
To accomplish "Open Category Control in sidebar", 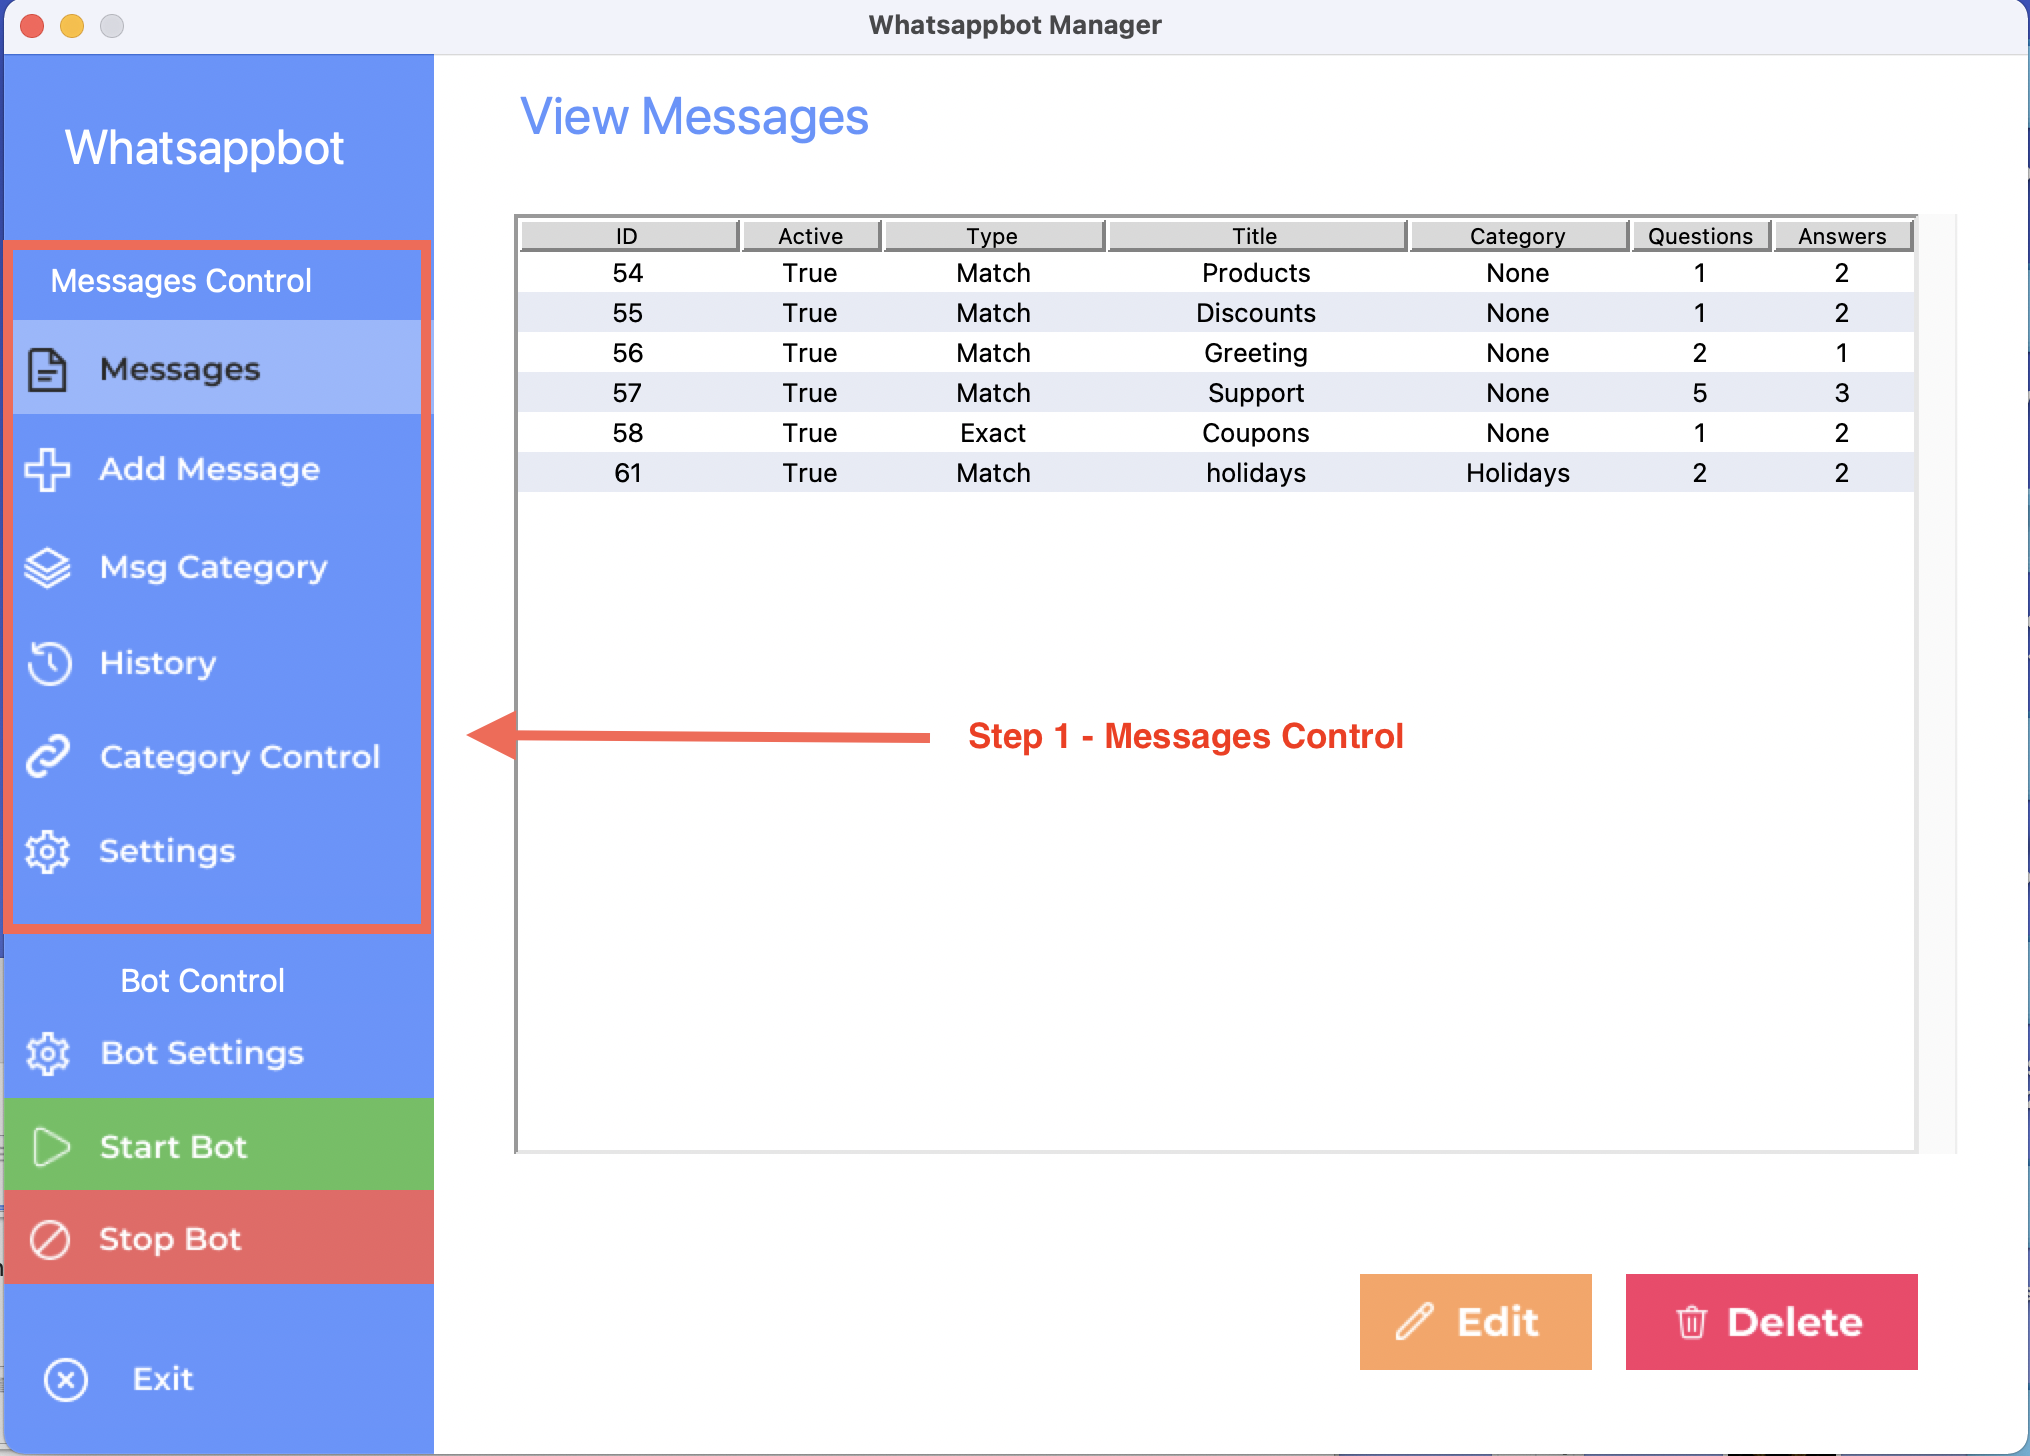I will [x=218, y=757].
